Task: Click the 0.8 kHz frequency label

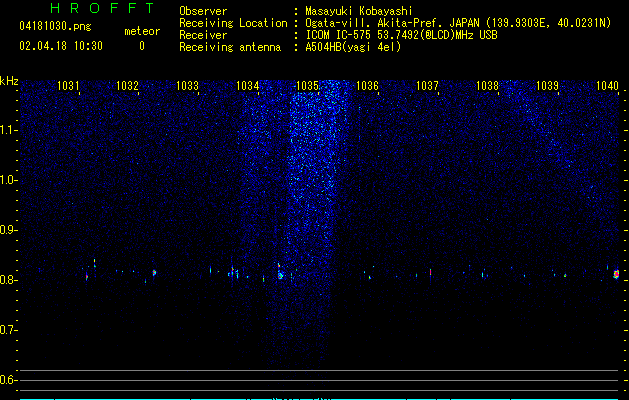Action: point(8,280)
